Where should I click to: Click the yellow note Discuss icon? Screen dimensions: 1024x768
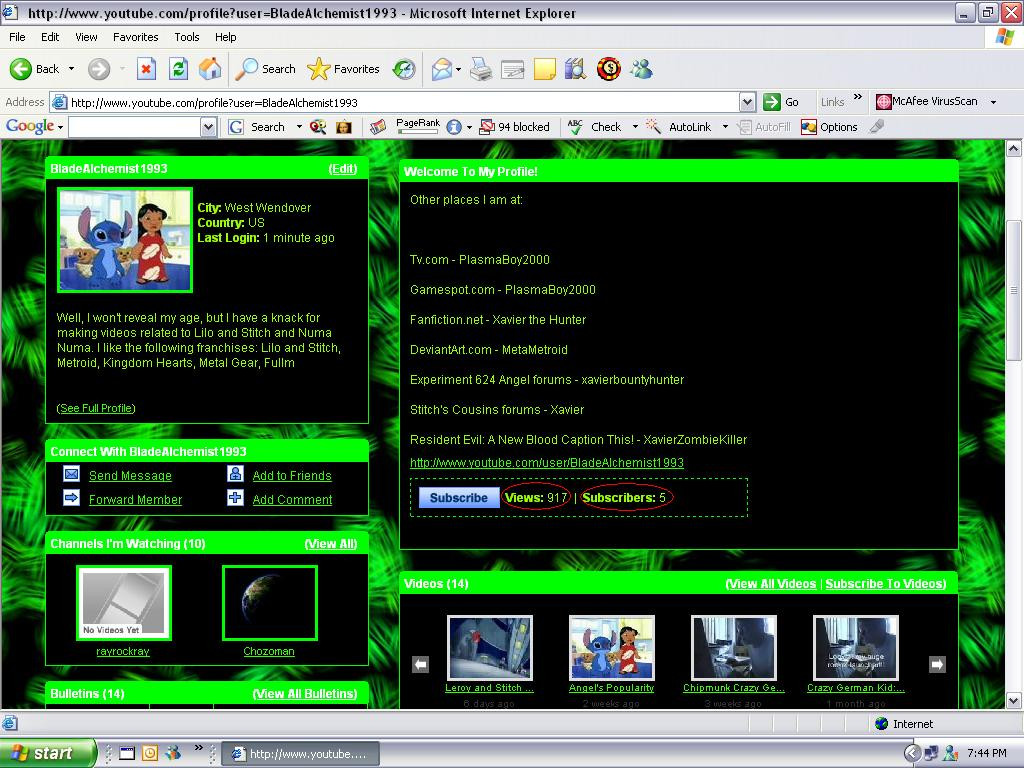point(545,69)
